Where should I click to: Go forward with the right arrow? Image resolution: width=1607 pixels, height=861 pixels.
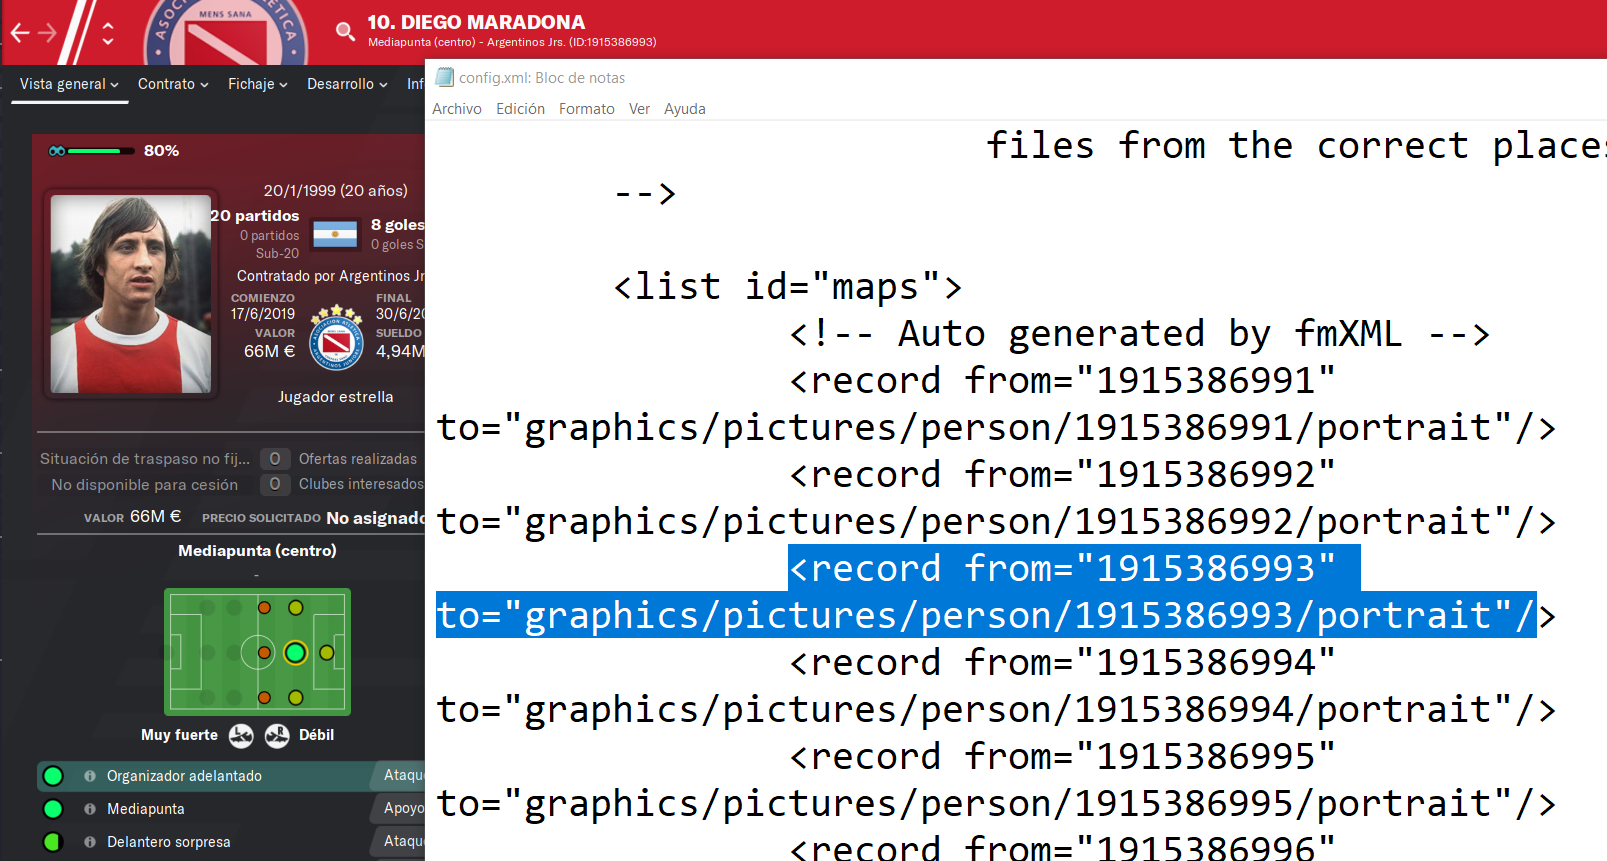(x=47, y=33)
